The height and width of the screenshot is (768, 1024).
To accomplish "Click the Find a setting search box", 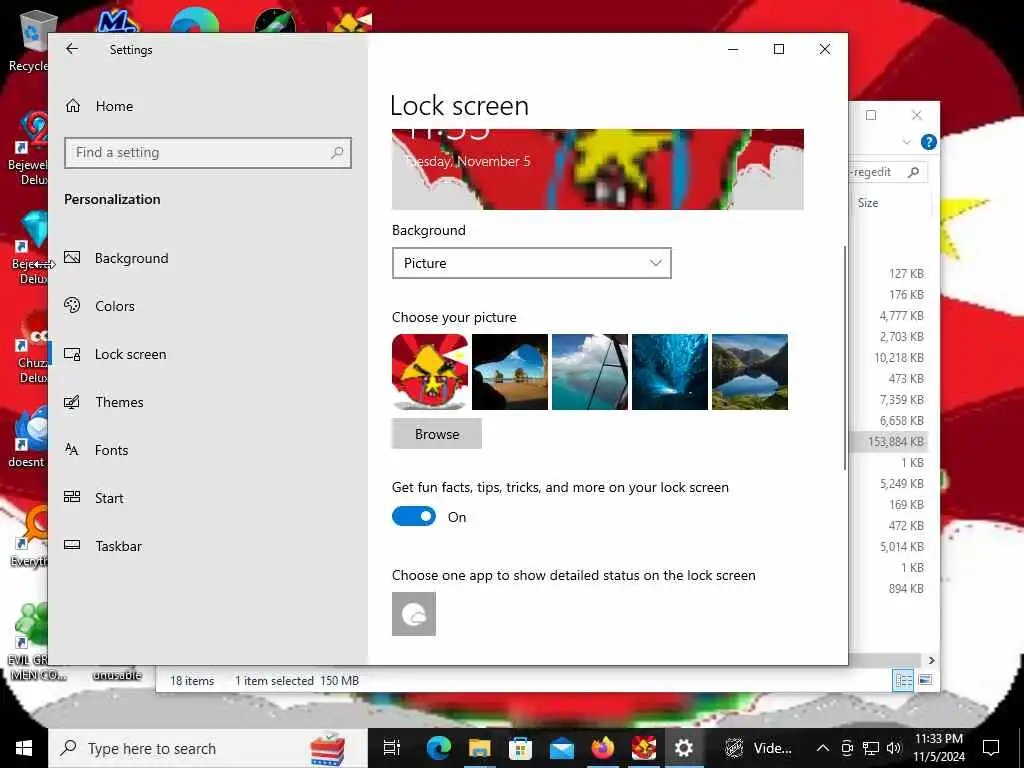I will pos(208,153).
